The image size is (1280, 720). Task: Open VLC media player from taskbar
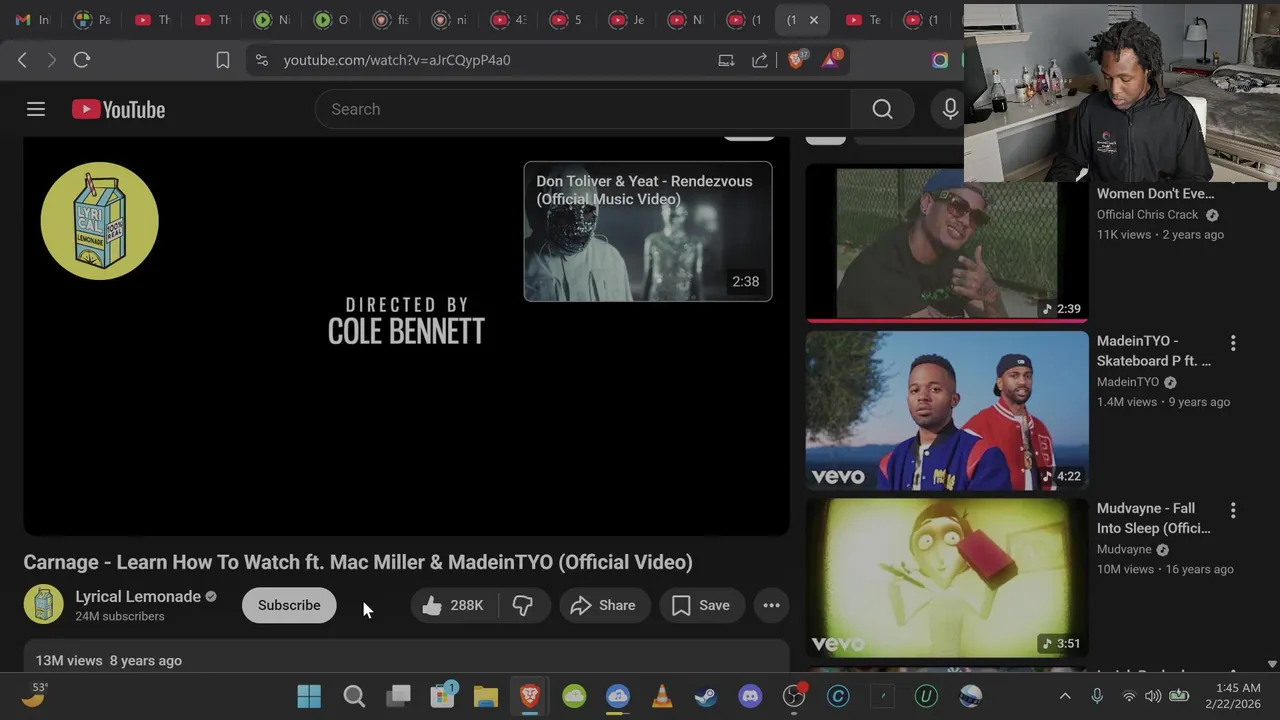(x=662, y=696)
